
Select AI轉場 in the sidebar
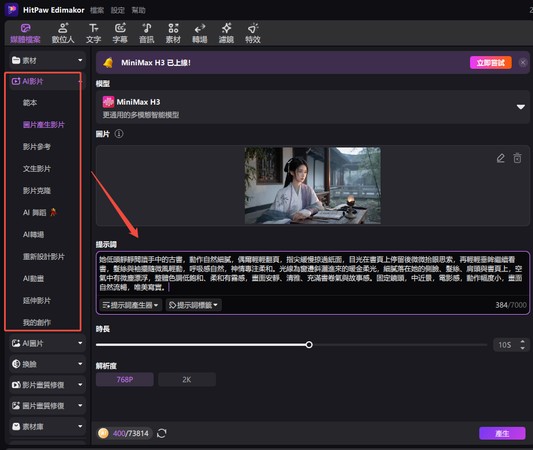click(33, 235)
